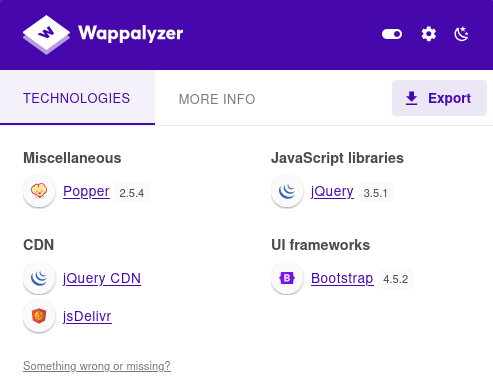This screenshot has height=386, width=493.
Task: Click the Popper icon
Action: click(x=39, y=191)
